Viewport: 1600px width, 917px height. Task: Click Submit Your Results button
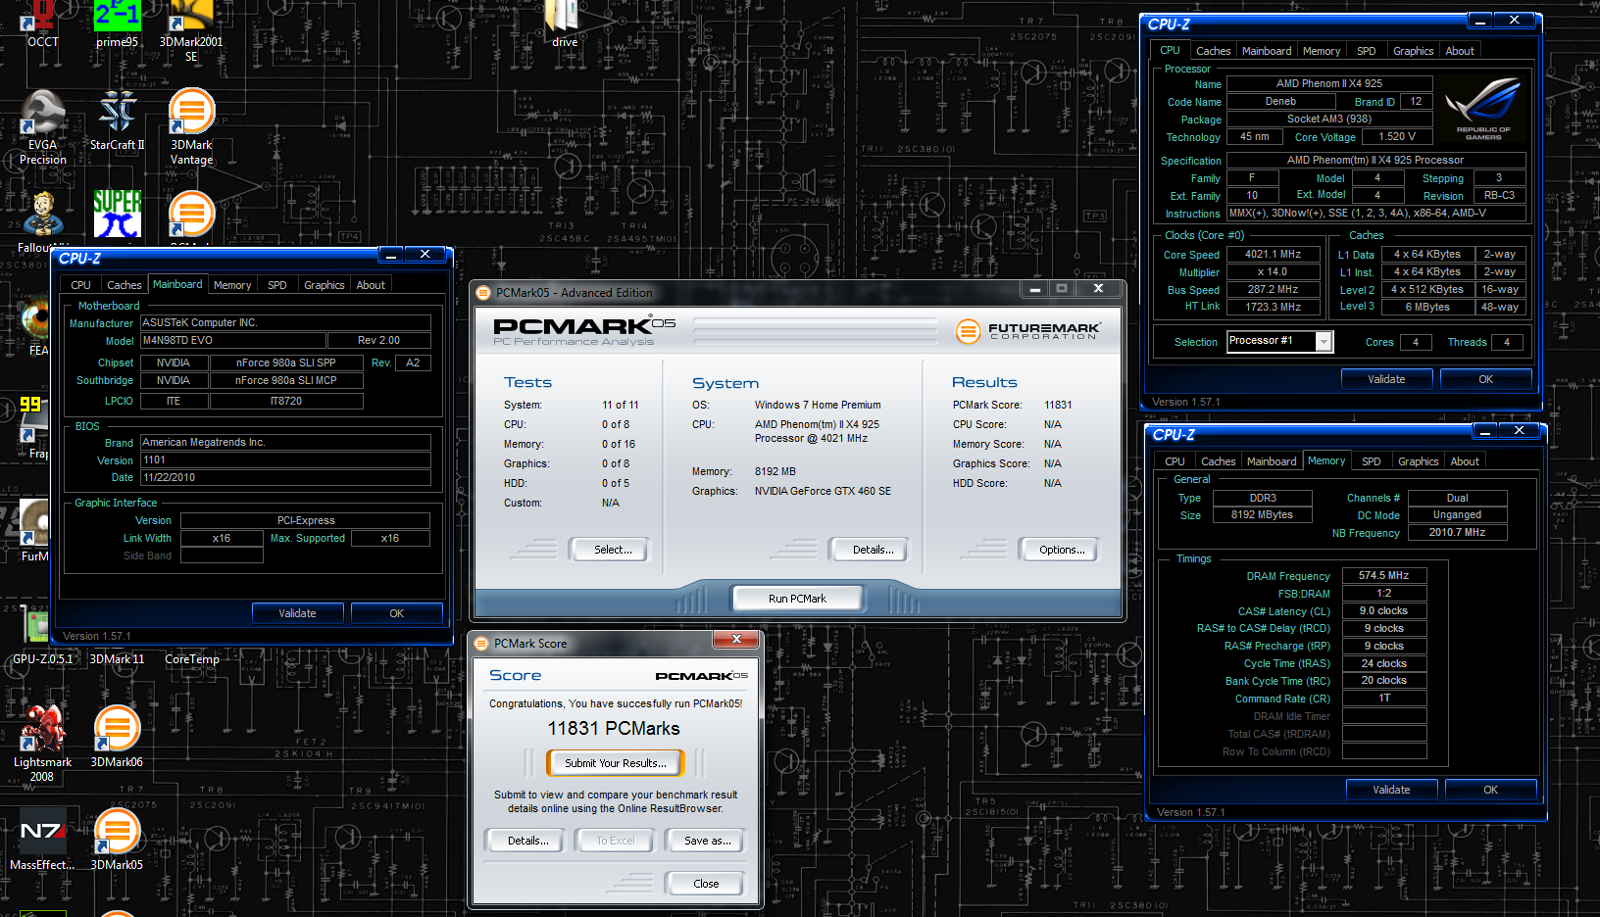615,763
